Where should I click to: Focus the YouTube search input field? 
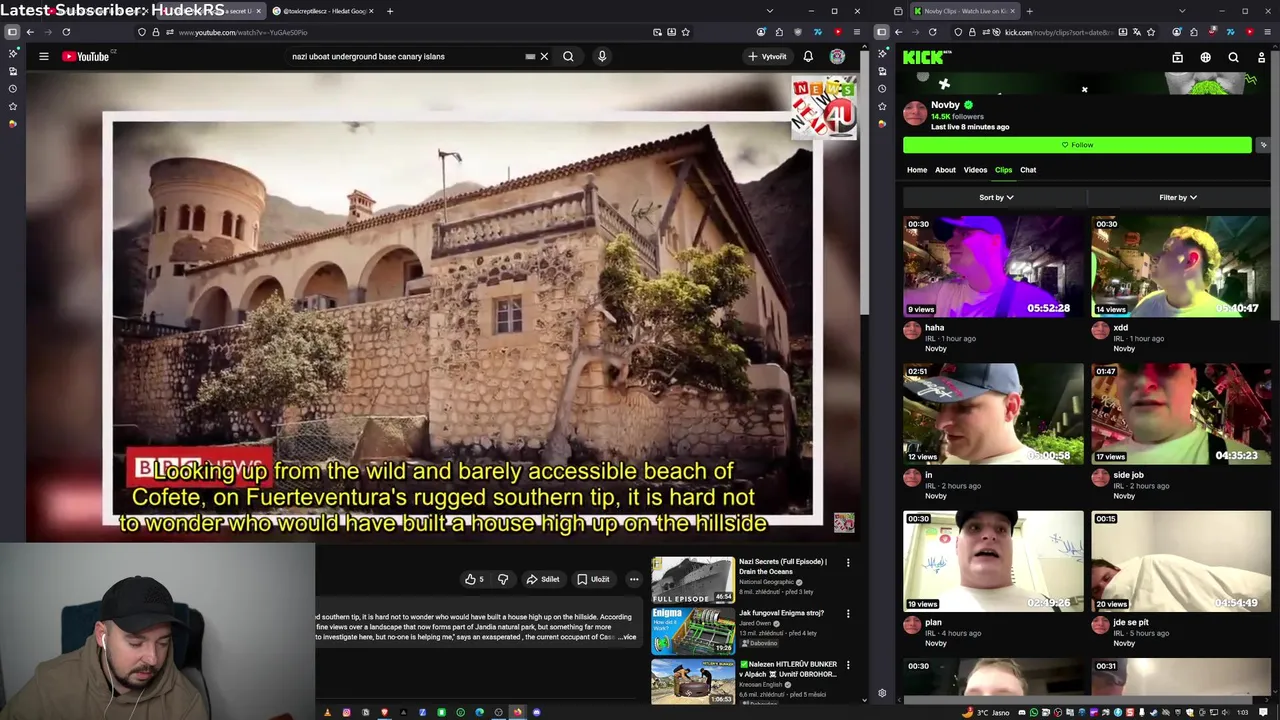click(405, 56)
